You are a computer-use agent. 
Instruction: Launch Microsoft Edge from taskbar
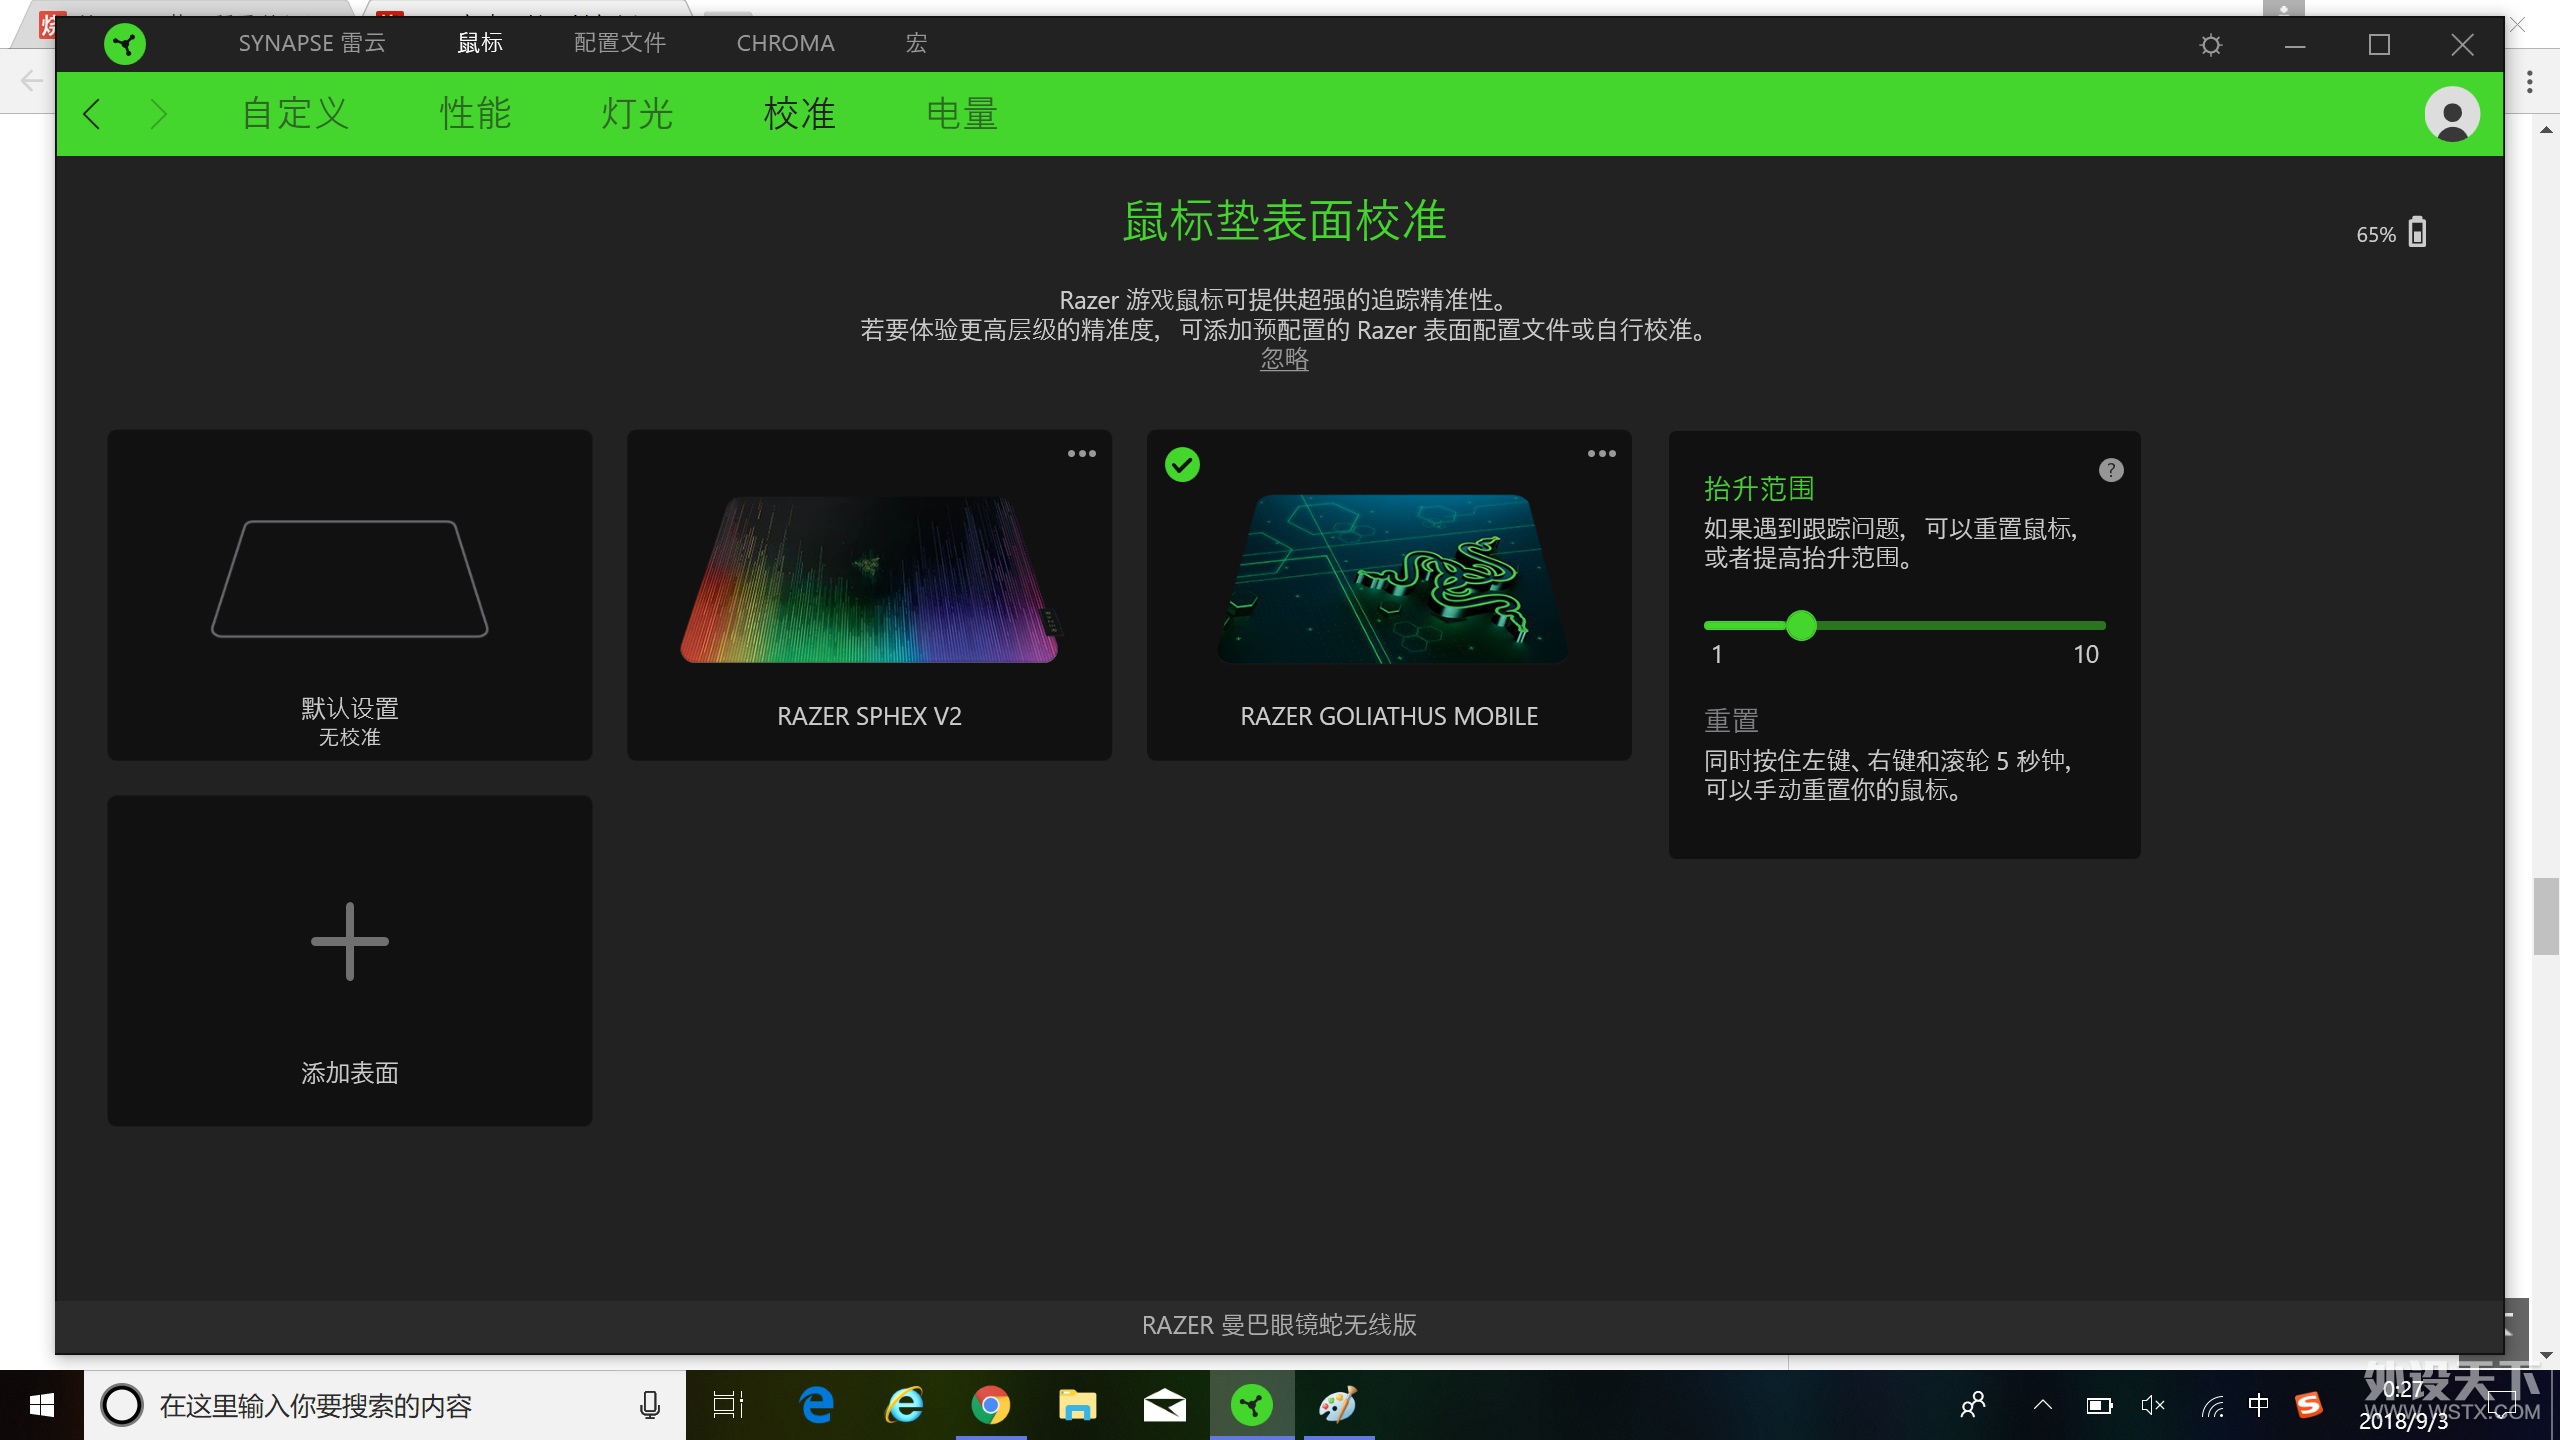pyautogui.click(x=817, y=1406)
